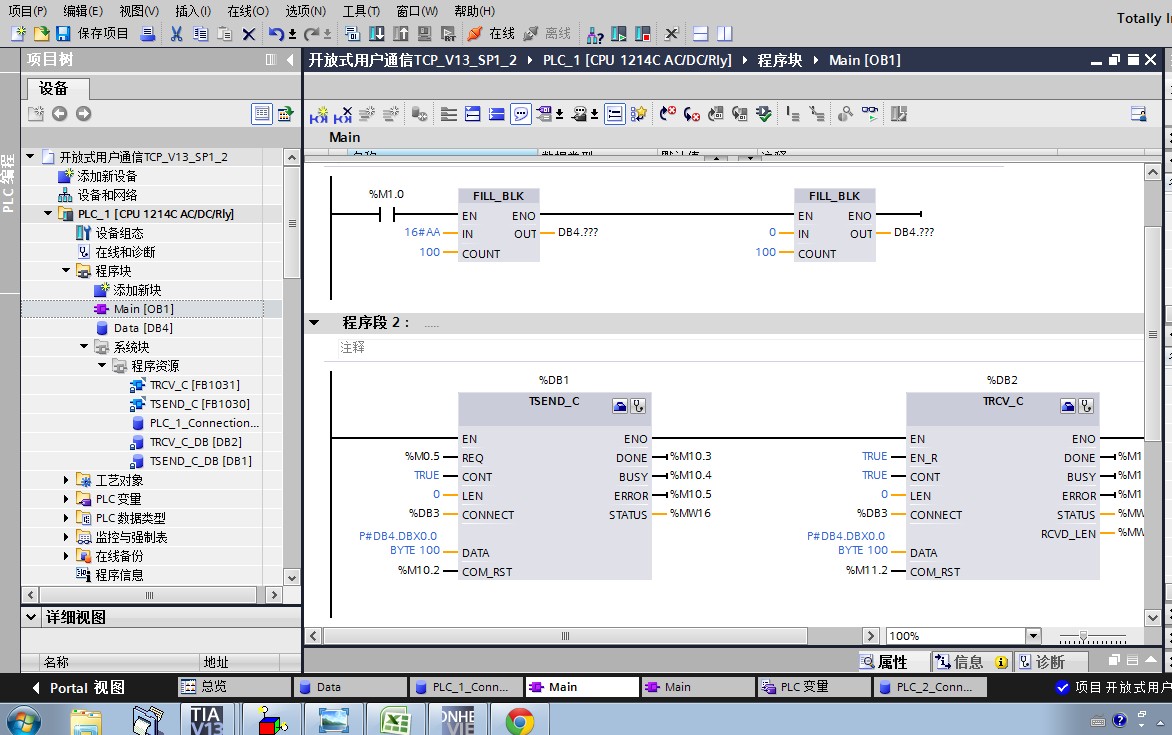1172x735 pixels.
Task: Click the 100% zoom input field
Action: pyautogui.click(x=956, y=636)
